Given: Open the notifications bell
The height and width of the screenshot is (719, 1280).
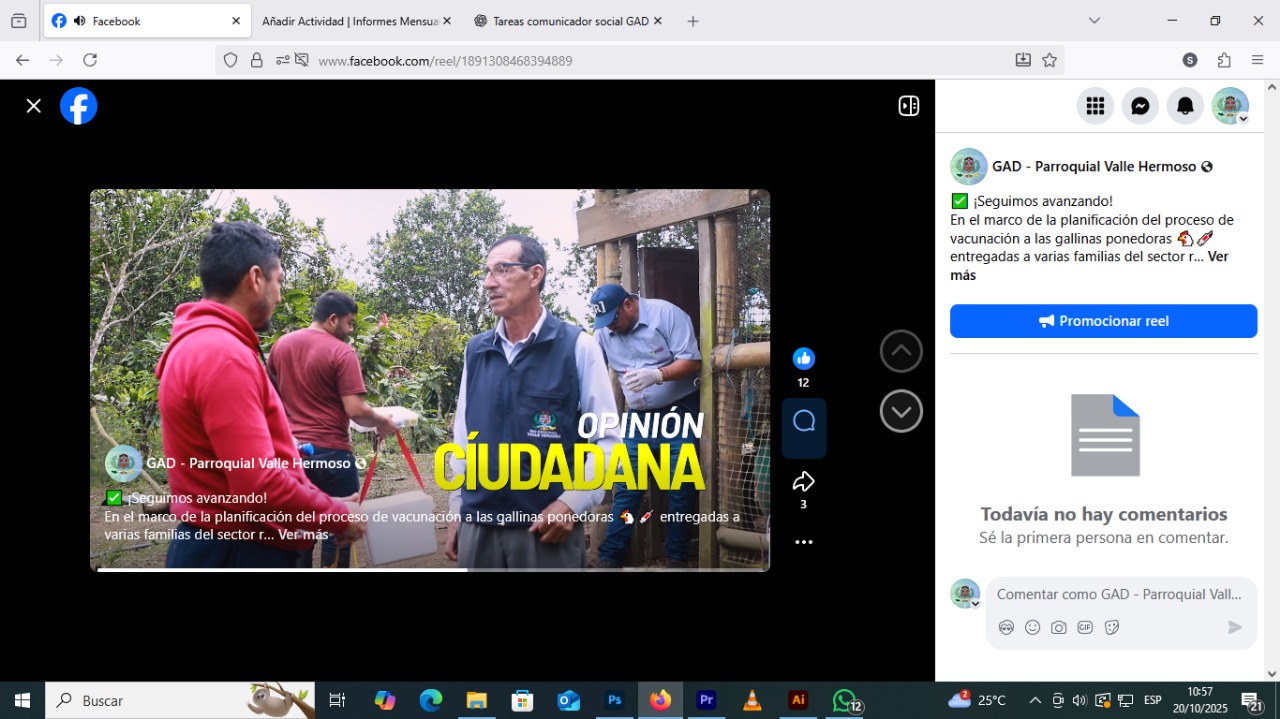Looking at the screenshot, I should coord(1185,106).
